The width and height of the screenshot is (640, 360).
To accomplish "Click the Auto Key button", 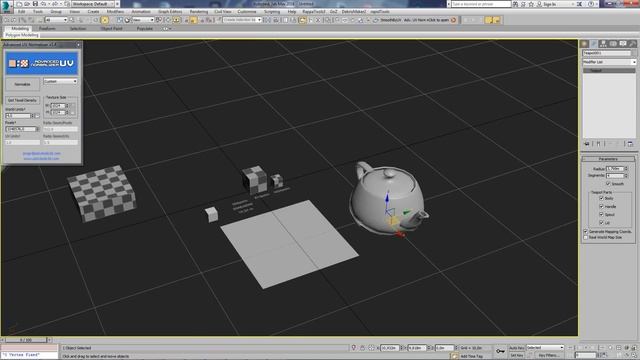I will coord(517,348).
